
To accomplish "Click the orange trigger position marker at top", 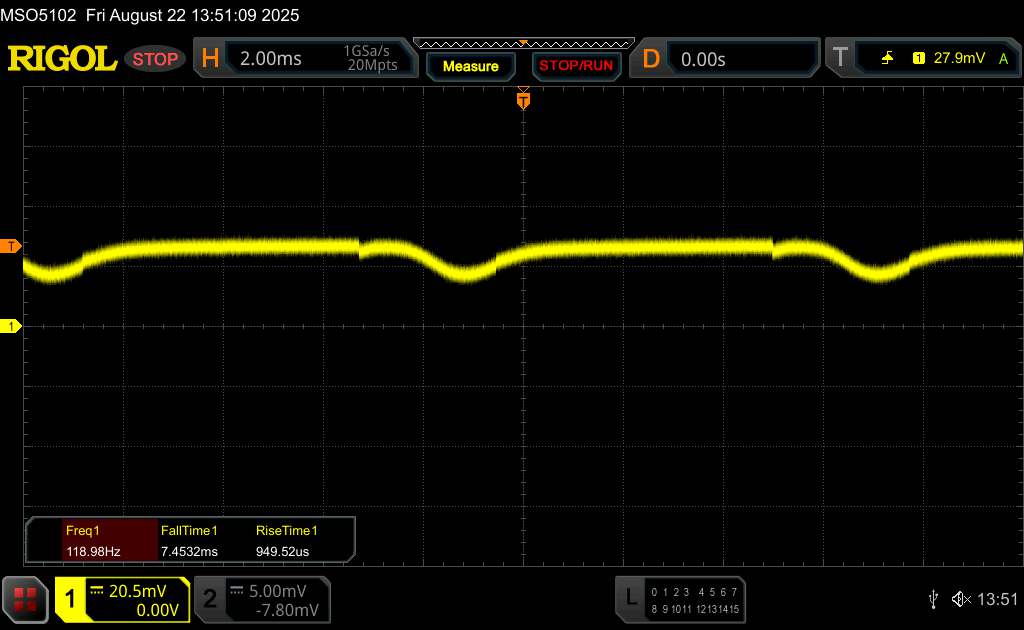I will coord(522,100).
